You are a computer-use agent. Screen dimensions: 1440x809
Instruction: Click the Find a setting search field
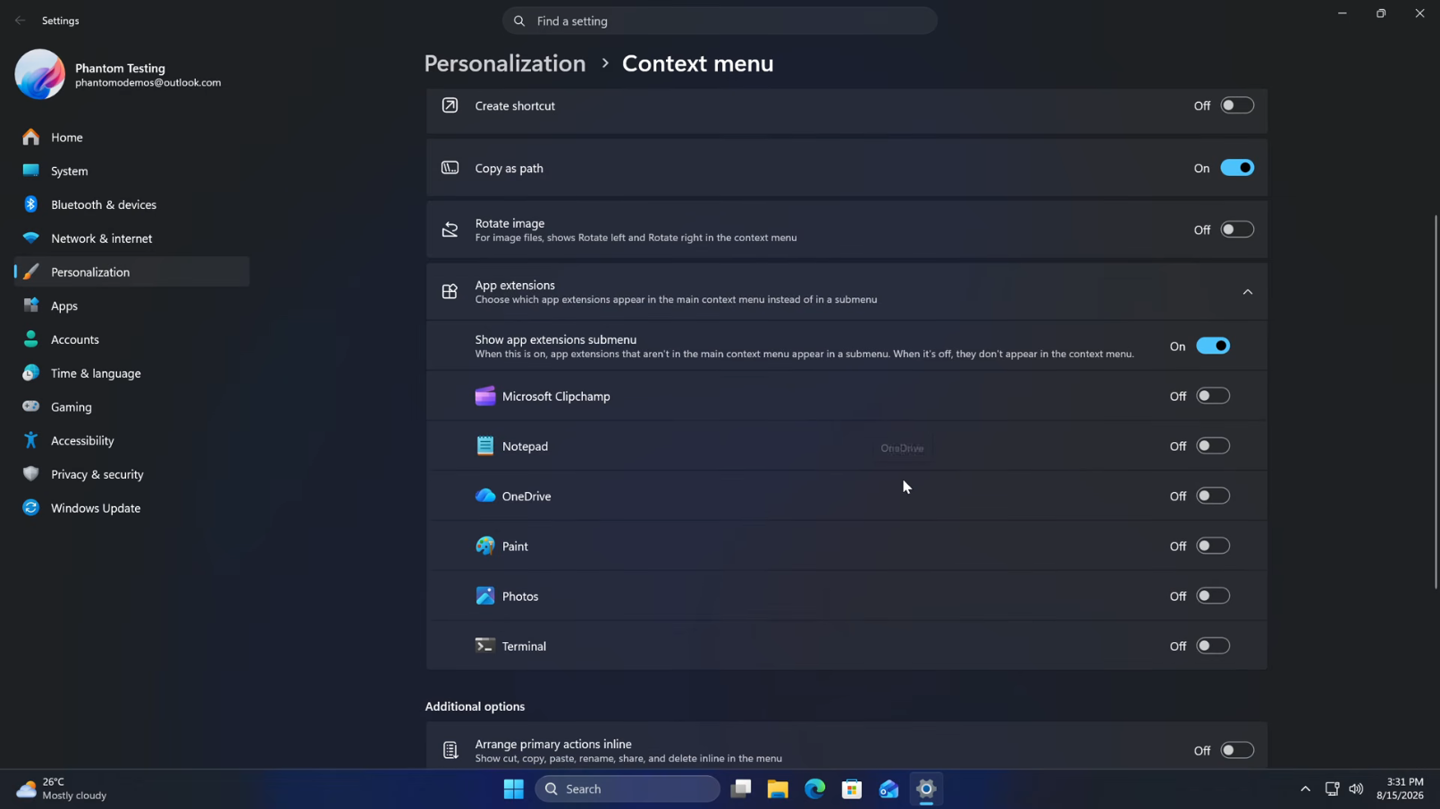click(x=720, y=21)
